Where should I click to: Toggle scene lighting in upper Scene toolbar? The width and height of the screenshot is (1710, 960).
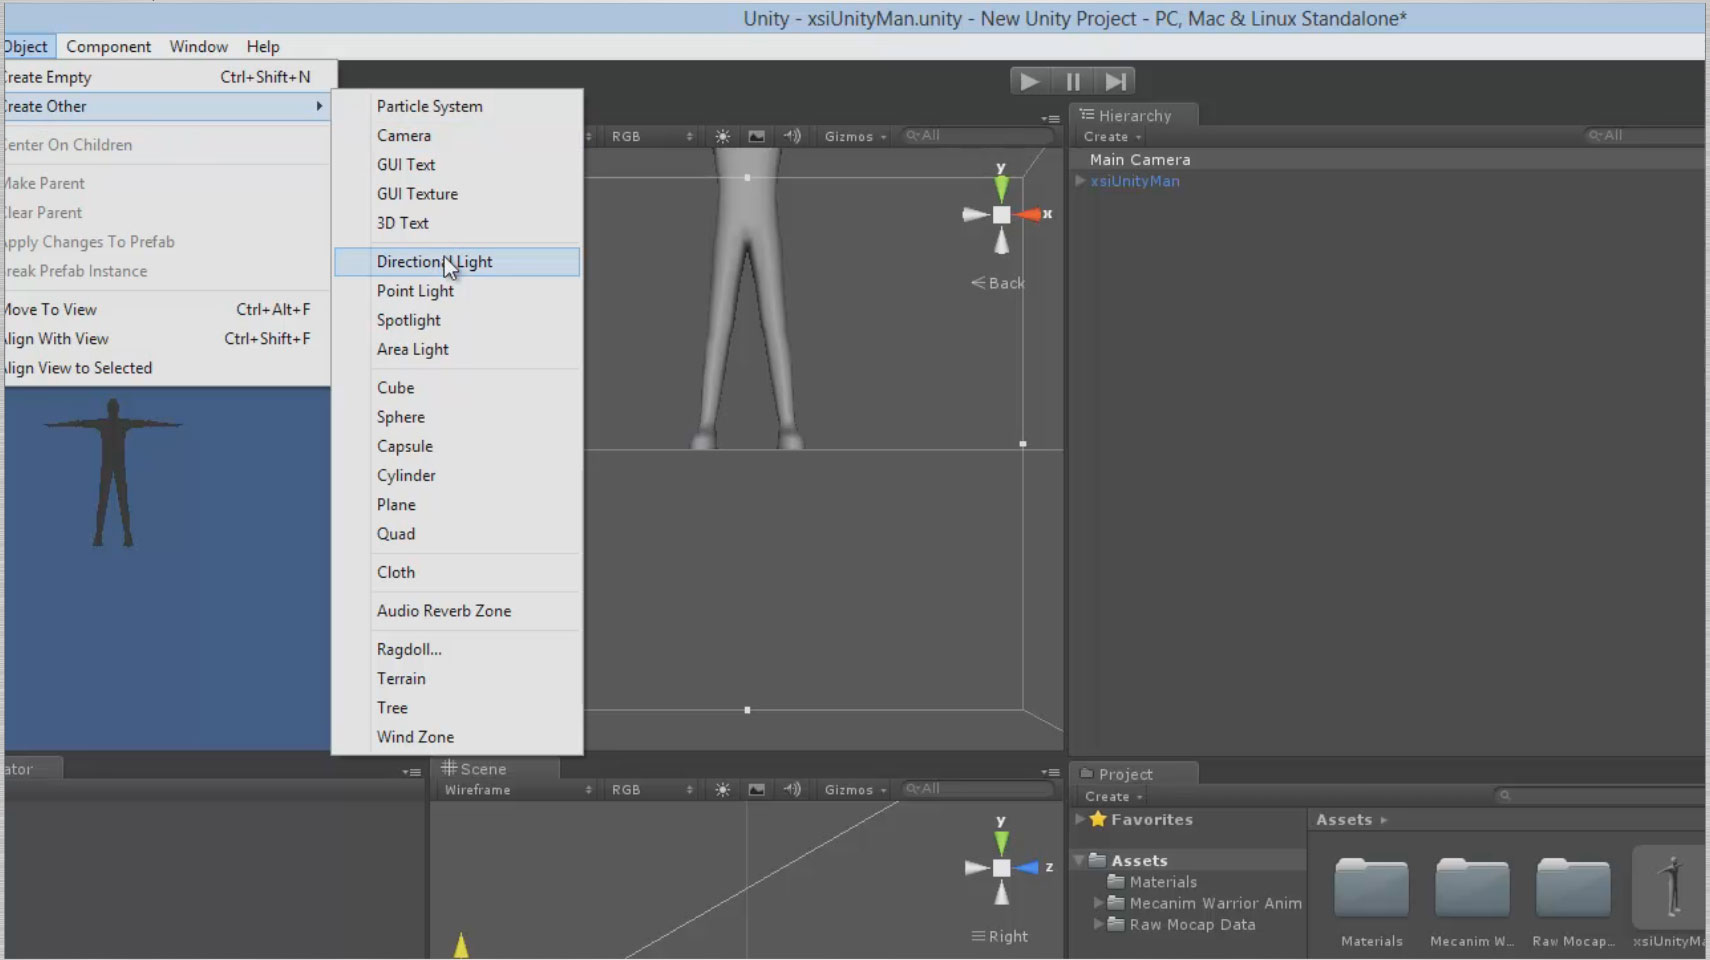[722, 136]
